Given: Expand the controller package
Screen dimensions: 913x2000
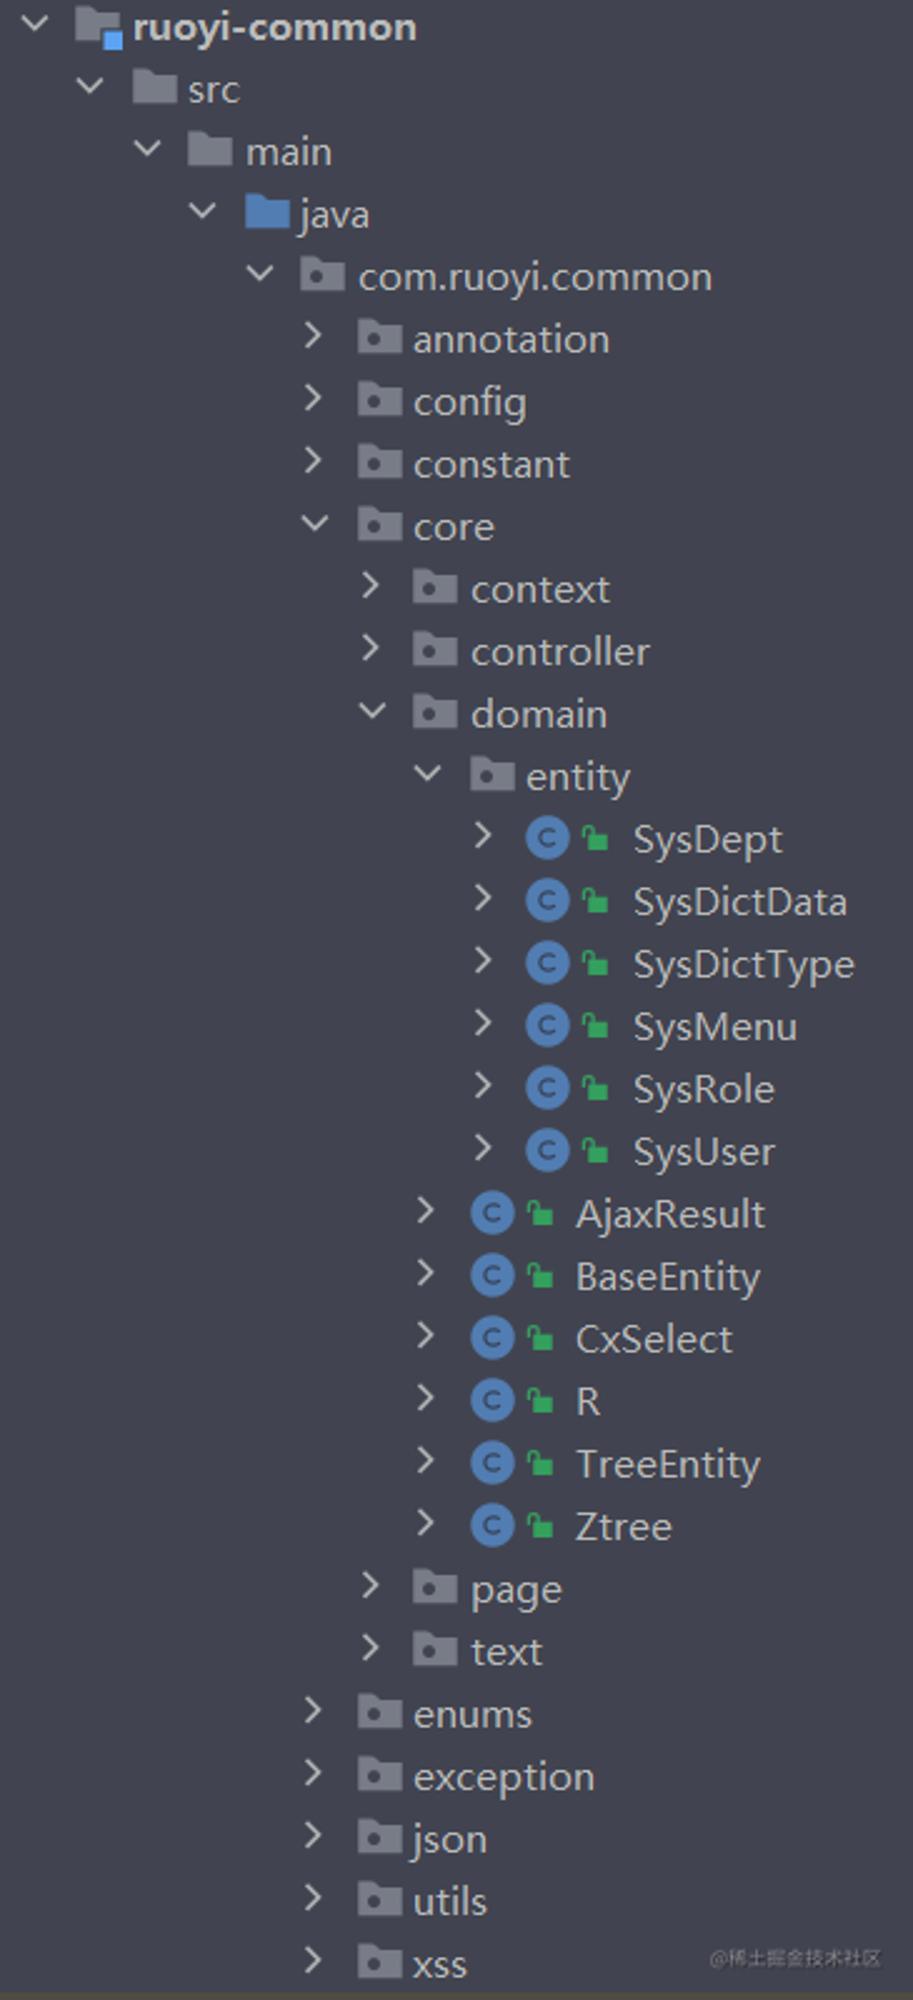Looking at the screenshot, I should (x=371, y=649).
